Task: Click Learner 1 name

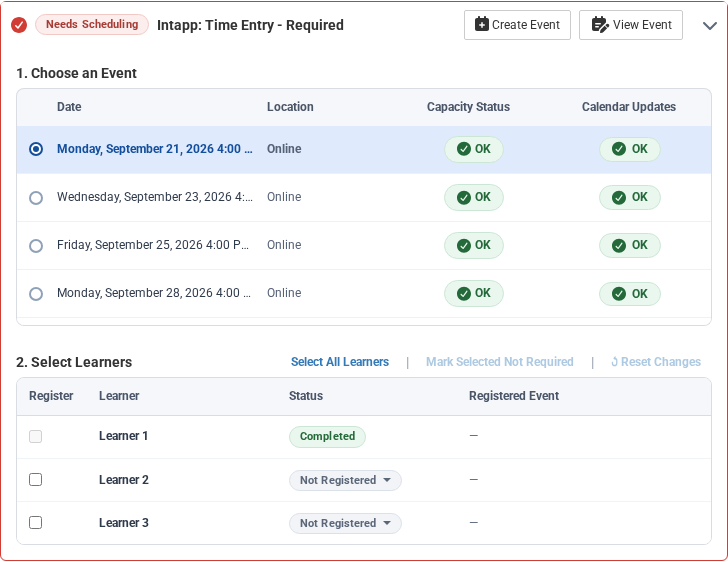Action: tap(124, 436)
